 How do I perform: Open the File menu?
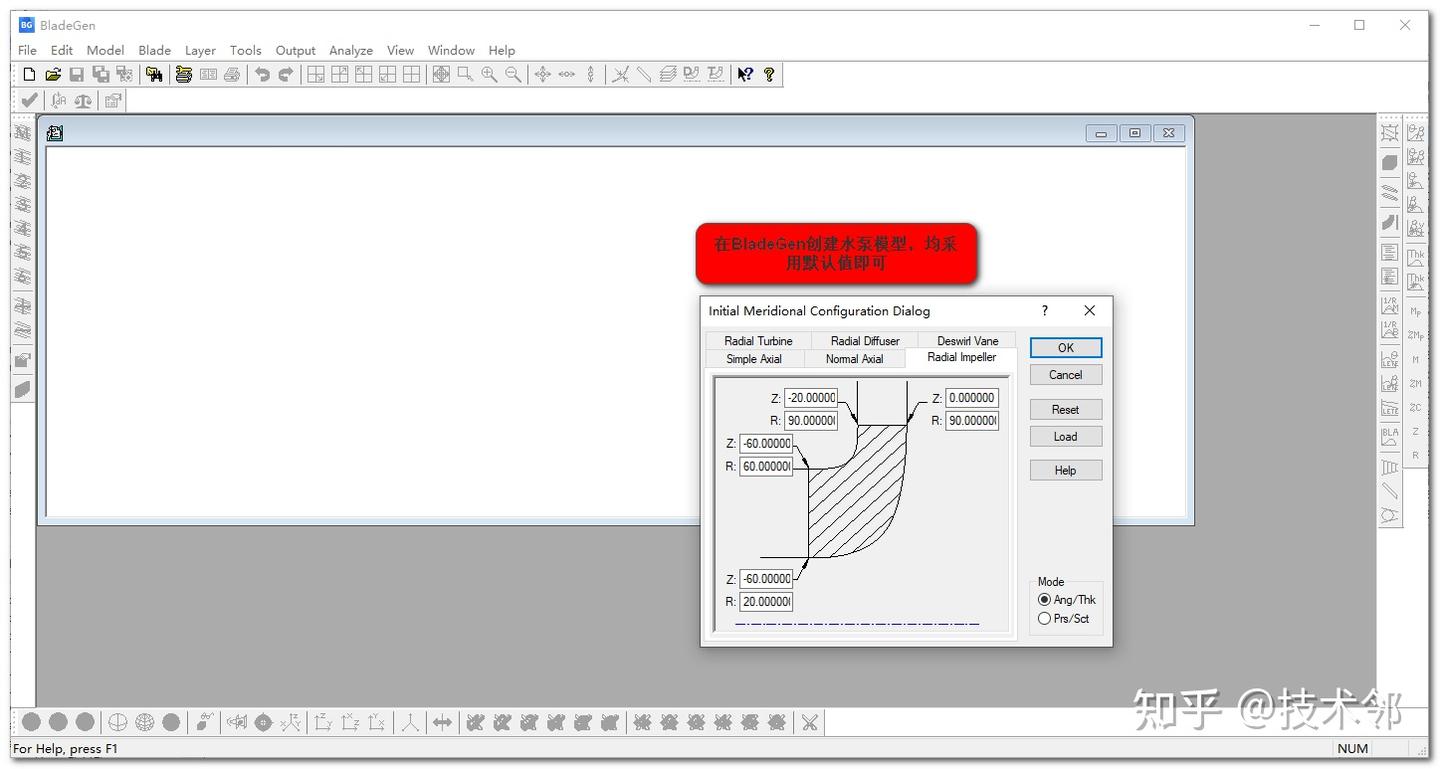click(x=26, y=50)
